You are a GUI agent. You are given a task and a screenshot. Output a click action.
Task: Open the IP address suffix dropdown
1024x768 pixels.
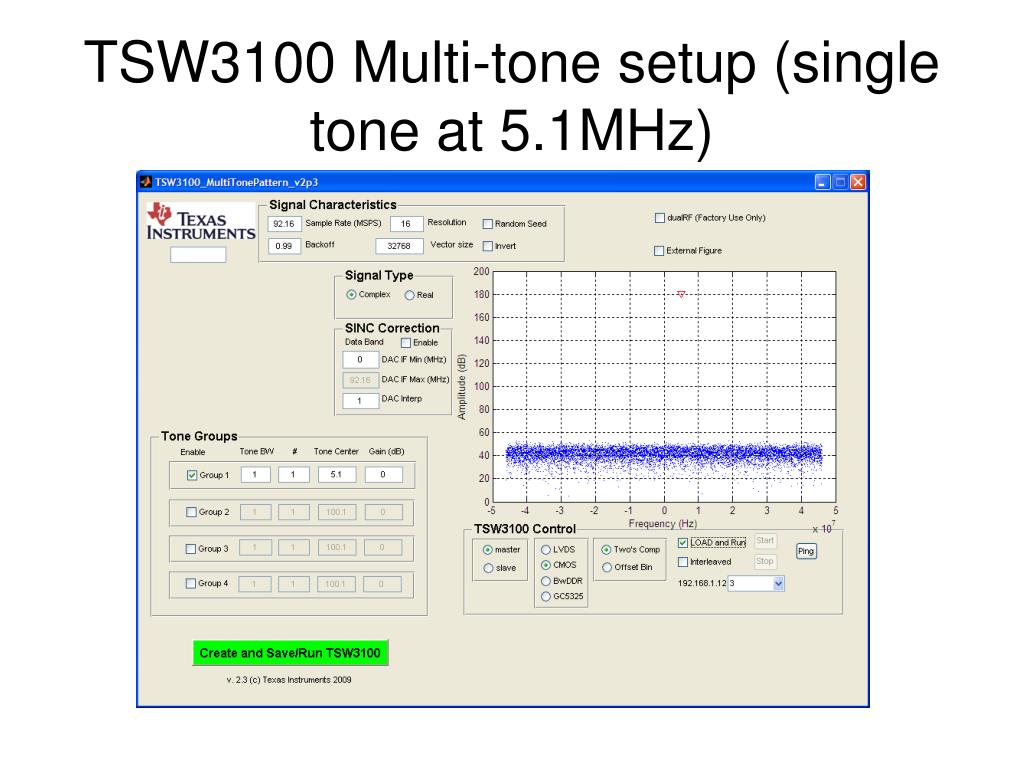(778, 584)
